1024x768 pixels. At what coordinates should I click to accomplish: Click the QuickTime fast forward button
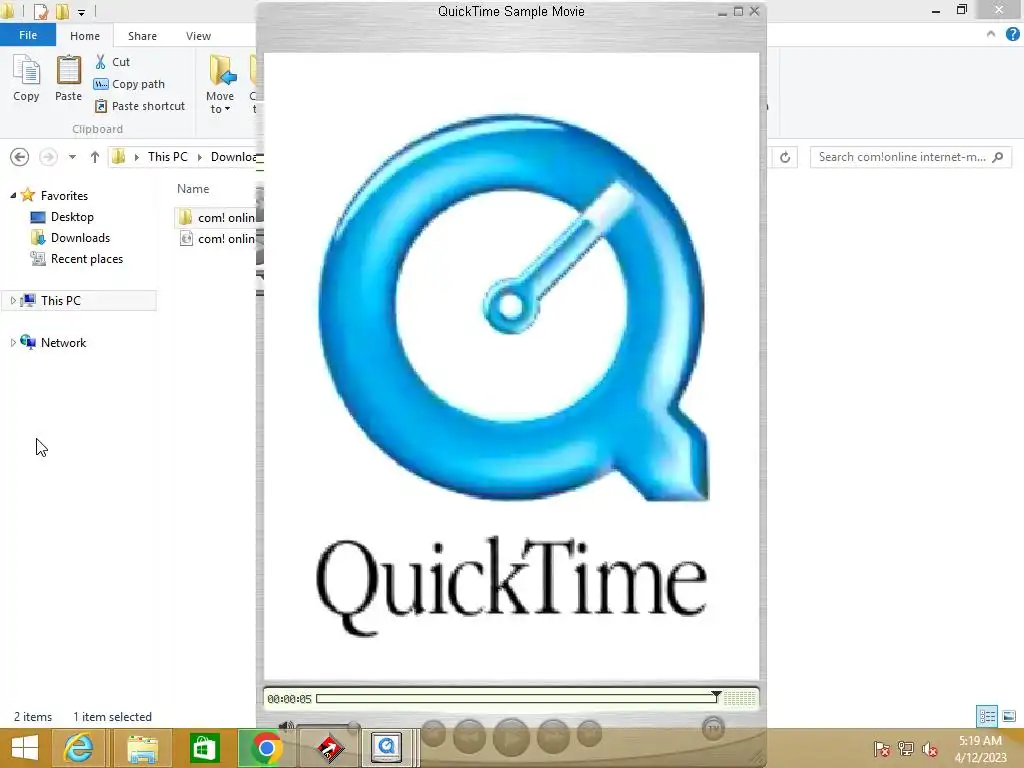pyautogui.click(x=553, y=736)
